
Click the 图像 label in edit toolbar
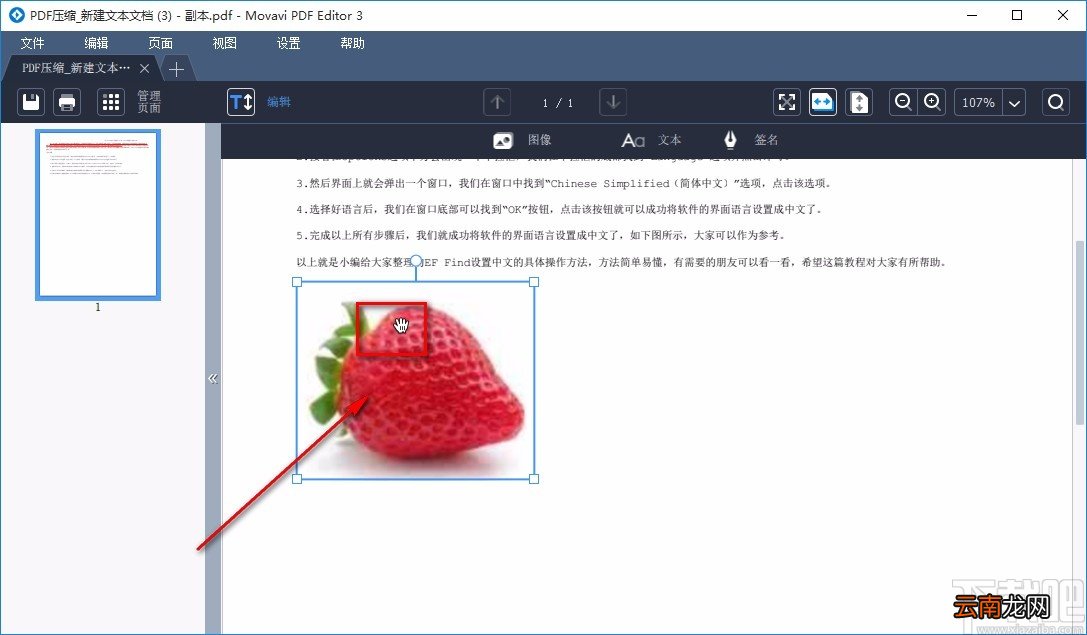pos(539,140)
